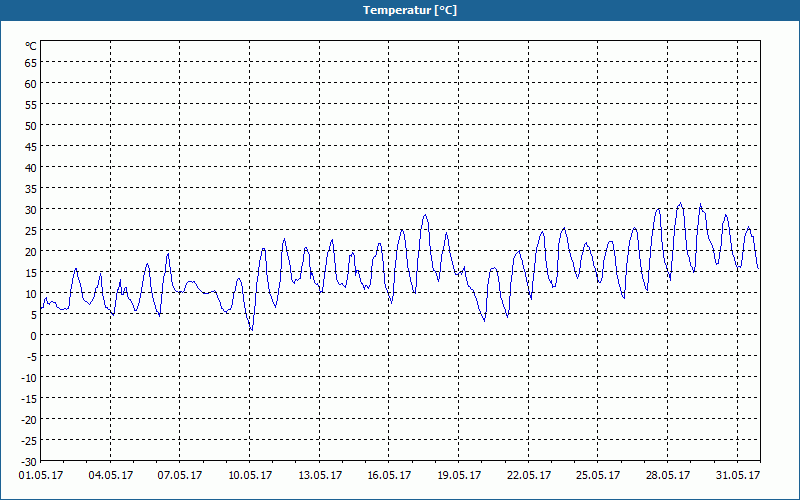
Task: Click the 40 value on the temperature axis
Action: (31, 168)
